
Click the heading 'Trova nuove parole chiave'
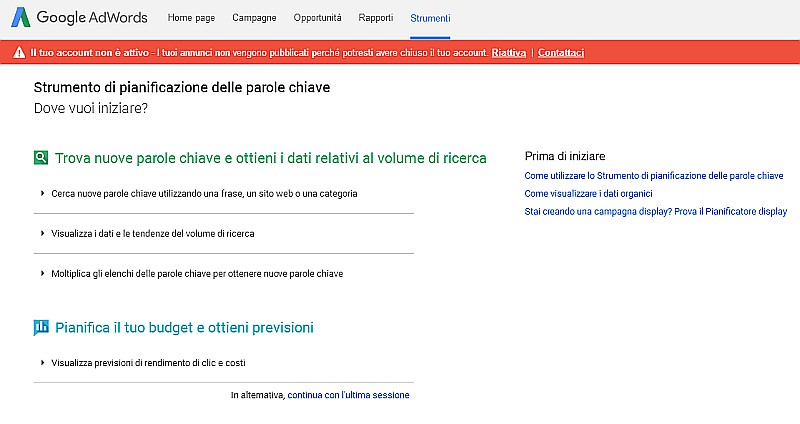click(270, 158)
